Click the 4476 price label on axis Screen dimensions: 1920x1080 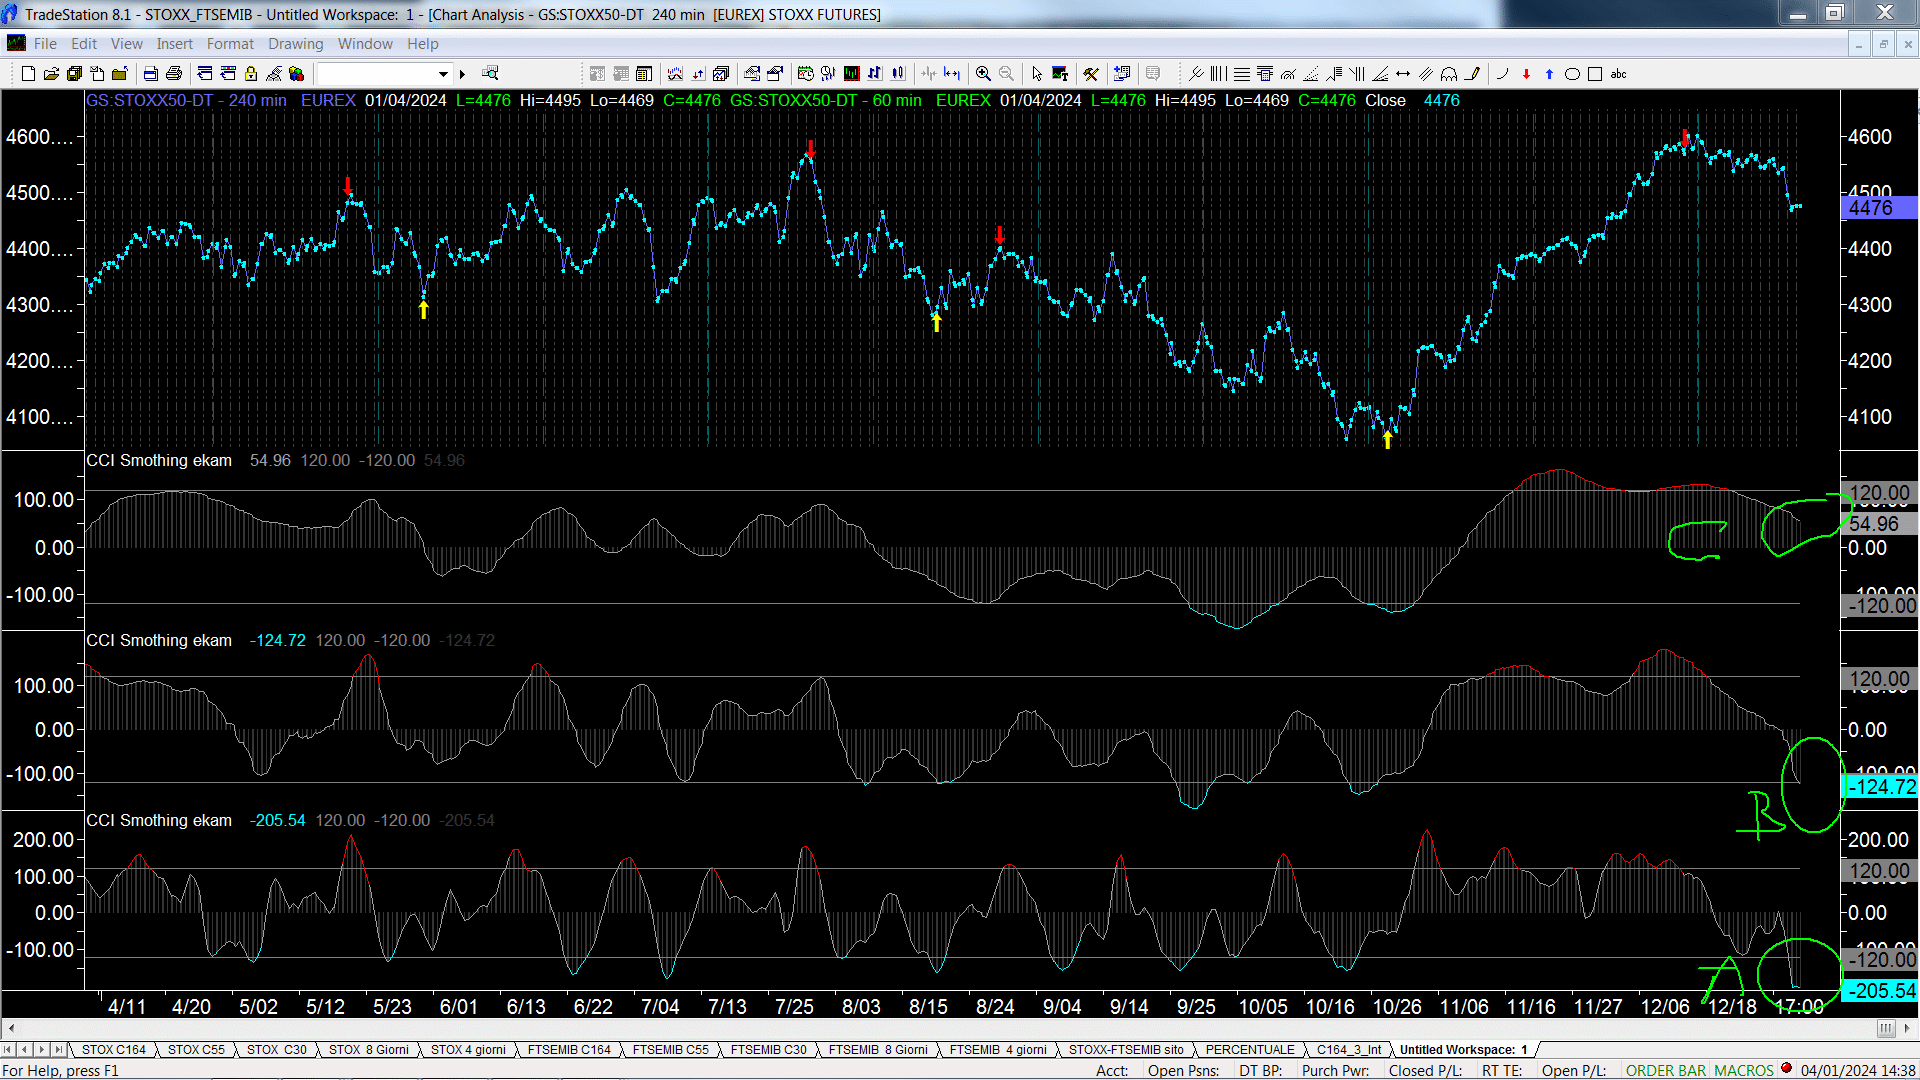[1878, 208]
